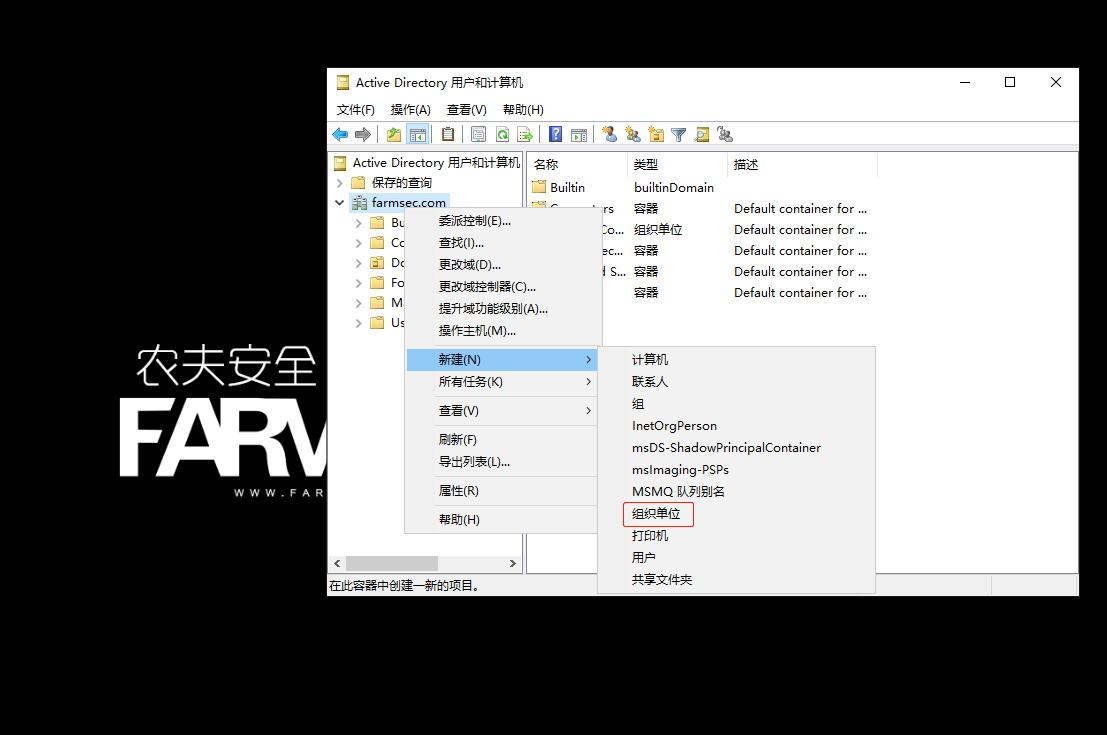Select the Builtin item in the name column
1107x735 pixels.
tap(569, 187)
